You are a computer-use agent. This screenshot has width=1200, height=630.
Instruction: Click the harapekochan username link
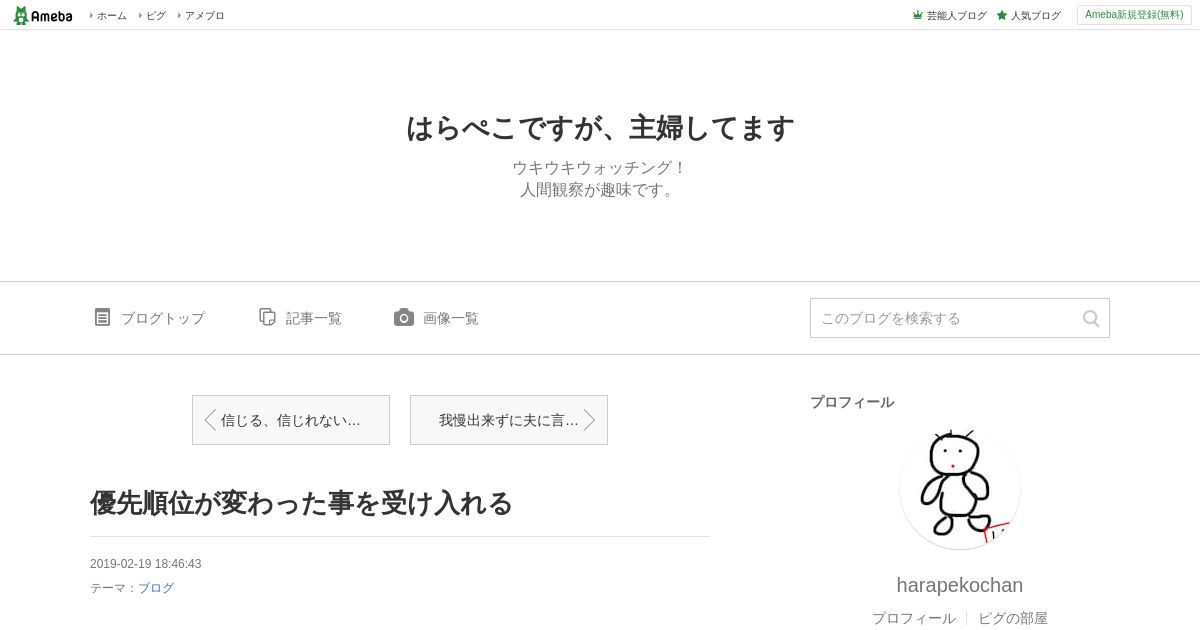pyautogui.click(x=960, y=585)
